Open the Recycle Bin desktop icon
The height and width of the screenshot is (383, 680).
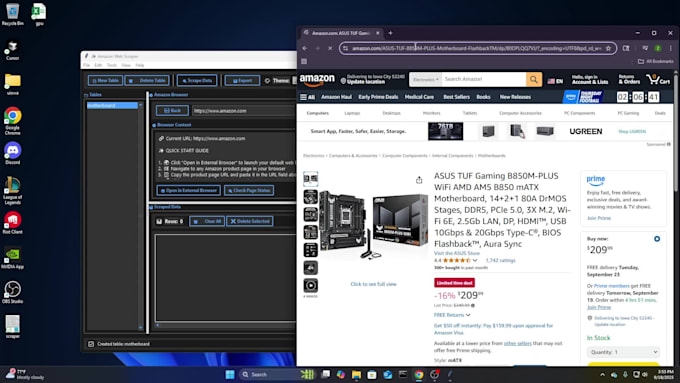pos(13,13)
